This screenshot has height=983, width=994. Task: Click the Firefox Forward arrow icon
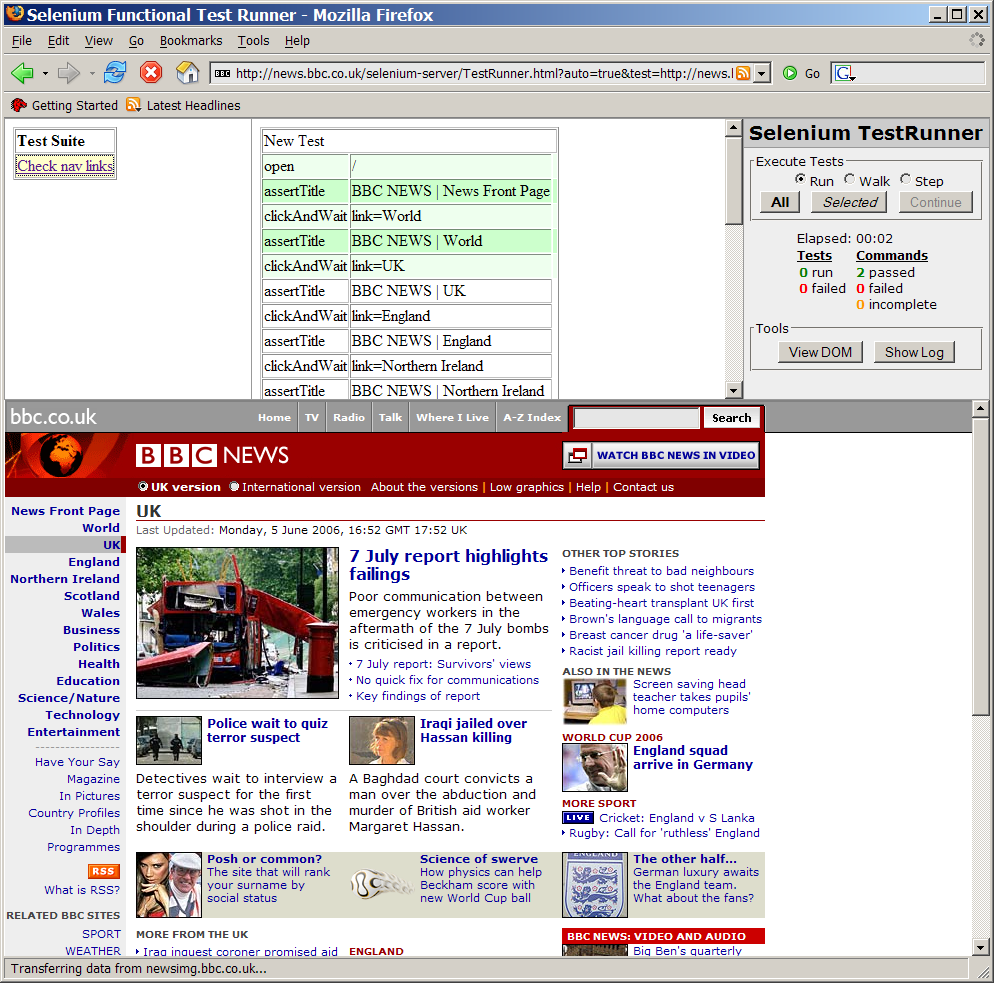click(68, 74)
